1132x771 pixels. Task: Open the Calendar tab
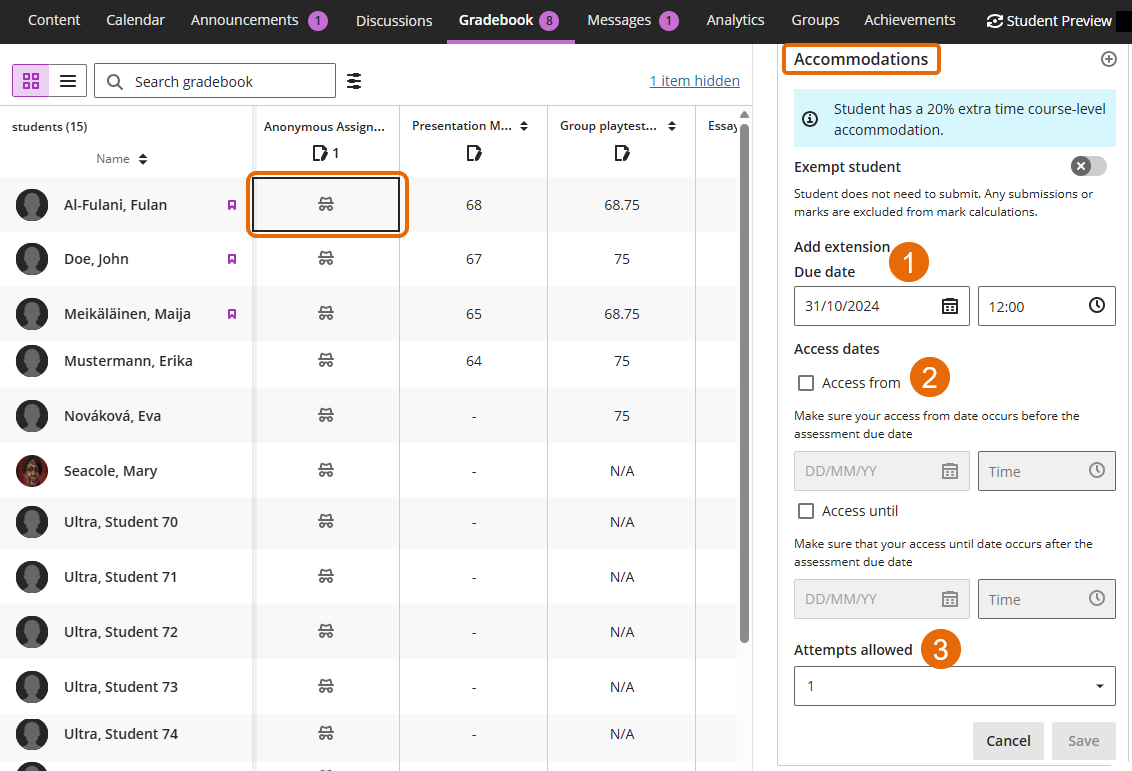135,20
